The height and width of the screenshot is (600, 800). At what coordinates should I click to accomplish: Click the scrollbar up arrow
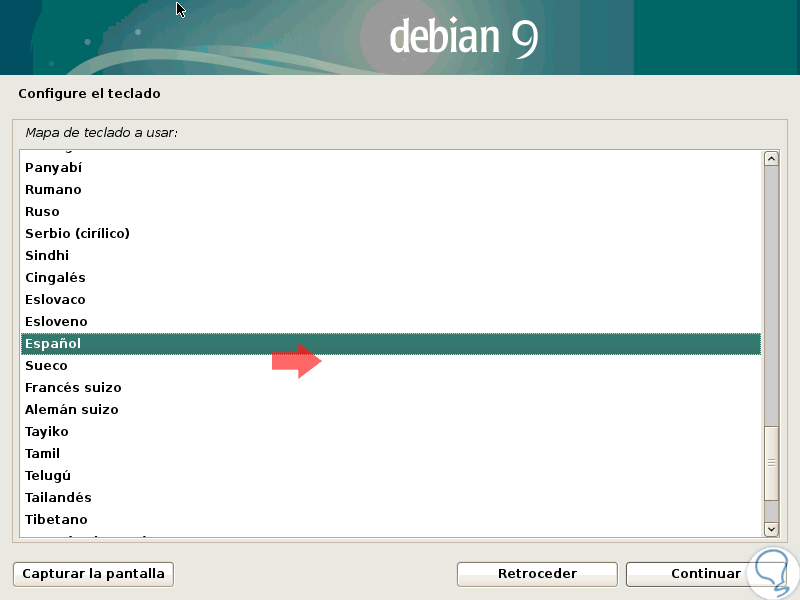tap(771, 159)
